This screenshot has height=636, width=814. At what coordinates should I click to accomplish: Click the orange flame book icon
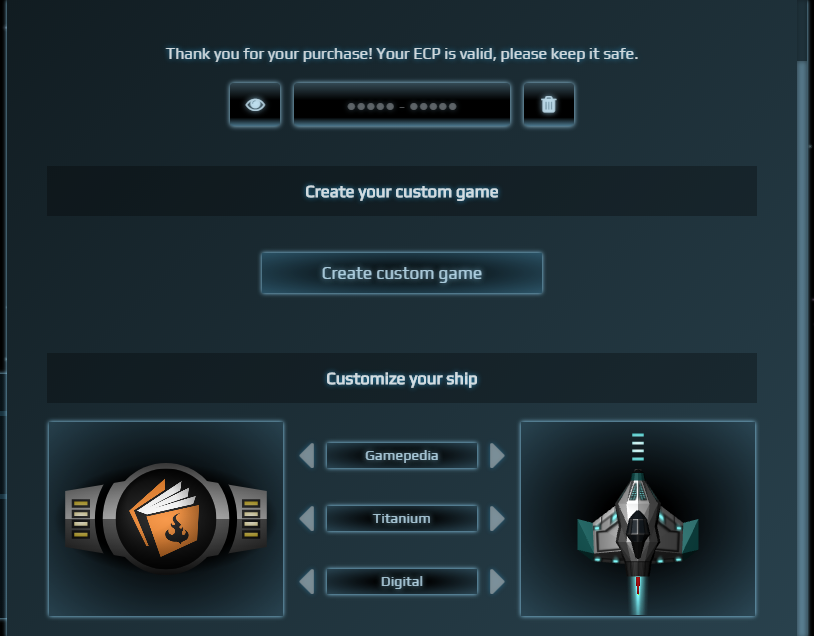pyautogui.click(x=166, y=518)
